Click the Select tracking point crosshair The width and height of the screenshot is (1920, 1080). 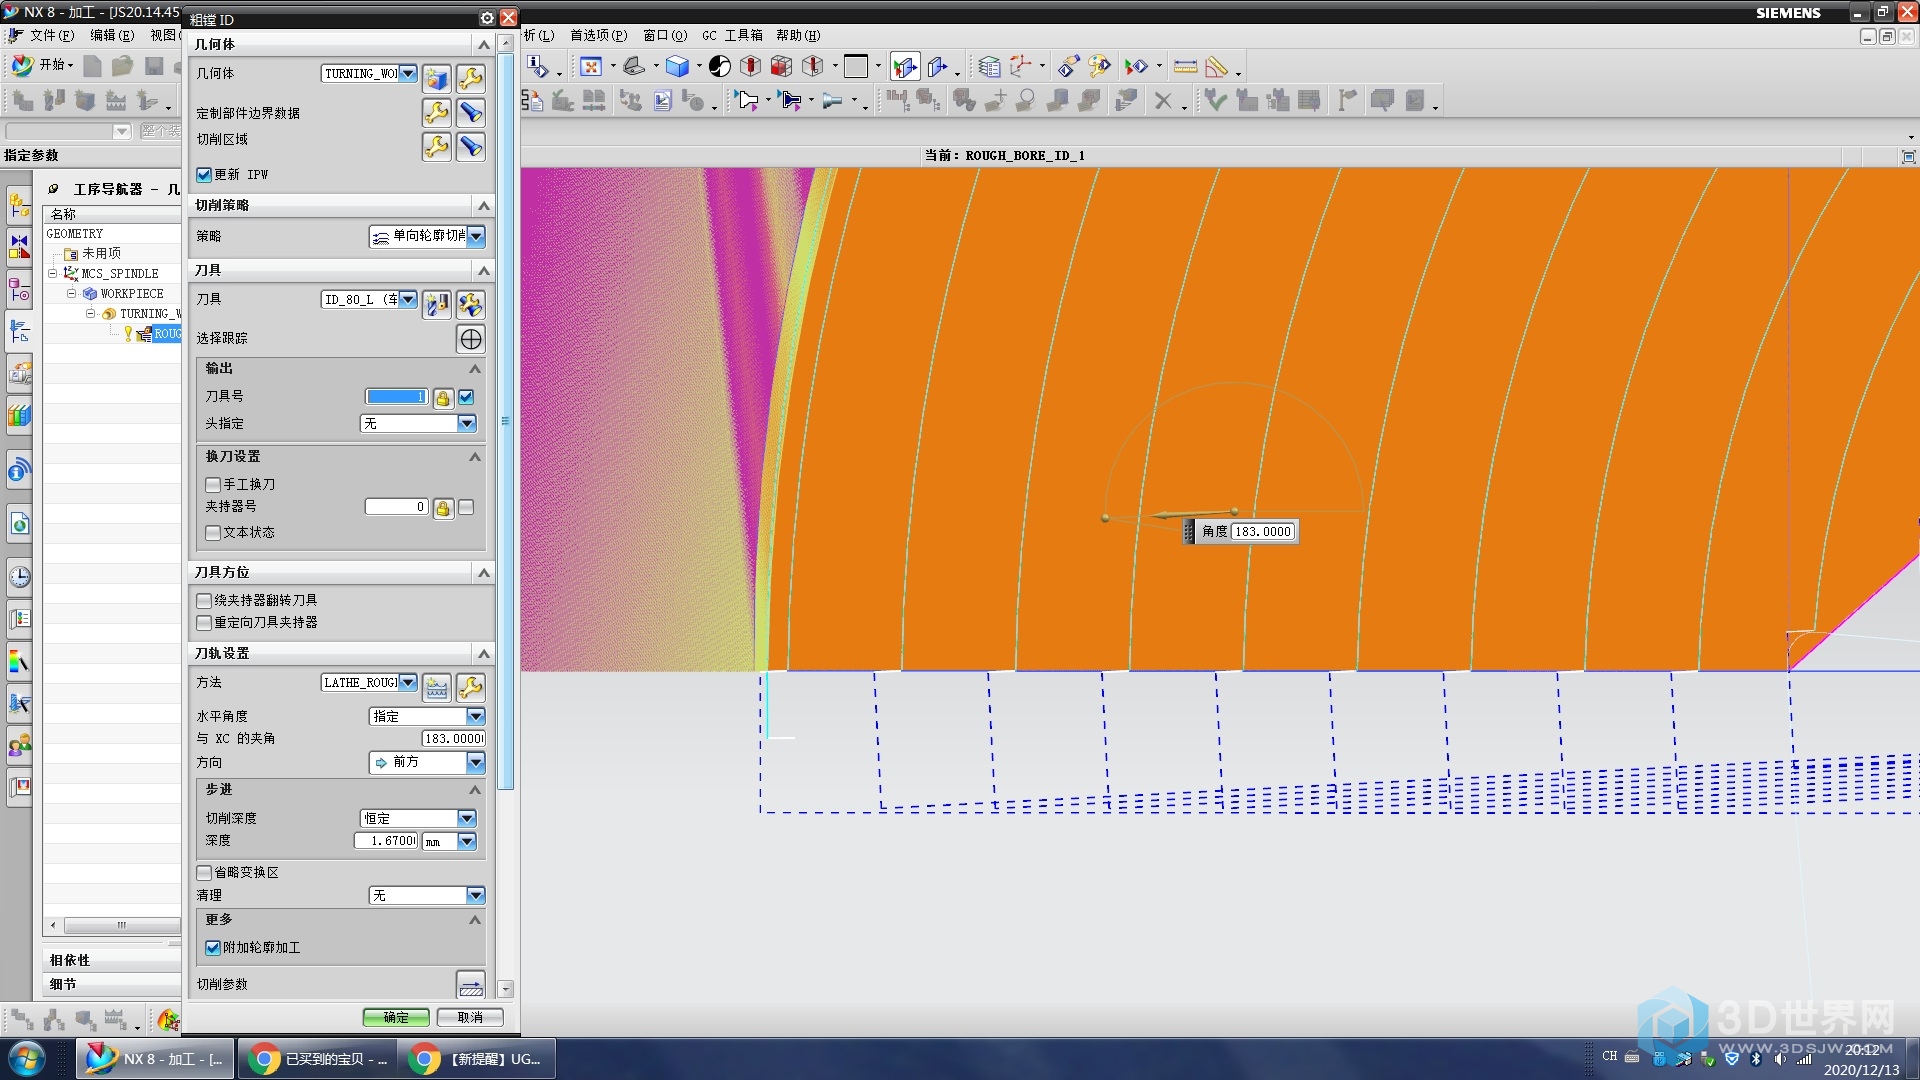click(x=470, y=339)
